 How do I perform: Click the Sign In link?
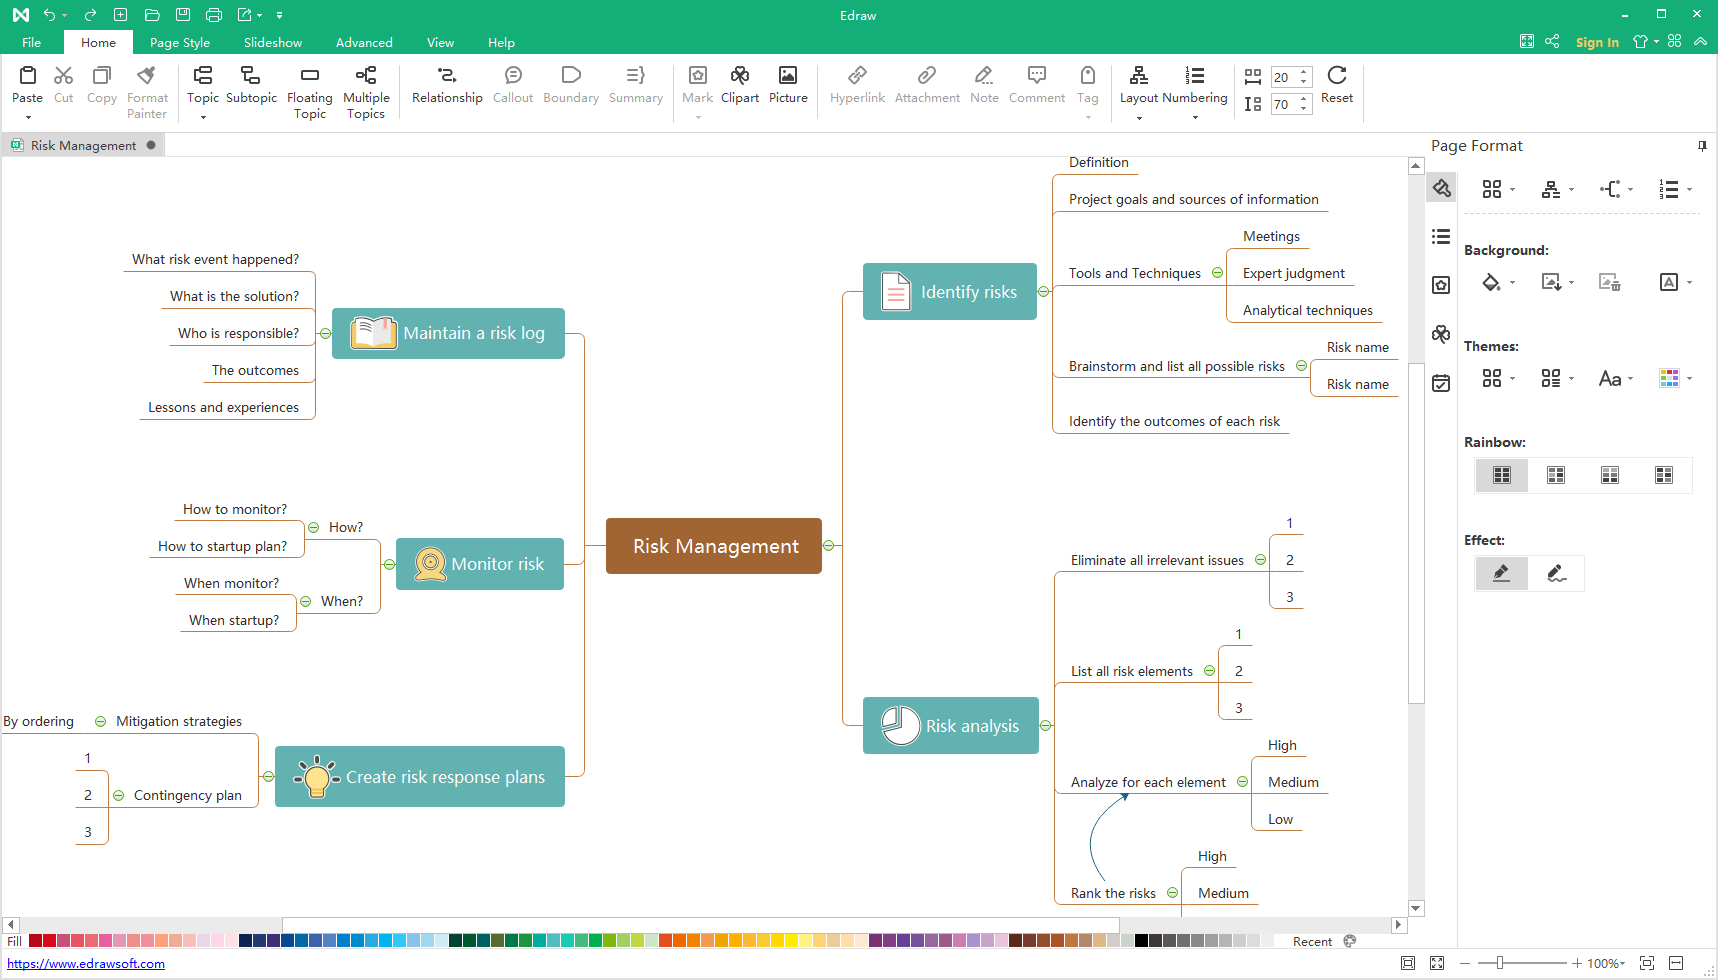coord(1597,42)
